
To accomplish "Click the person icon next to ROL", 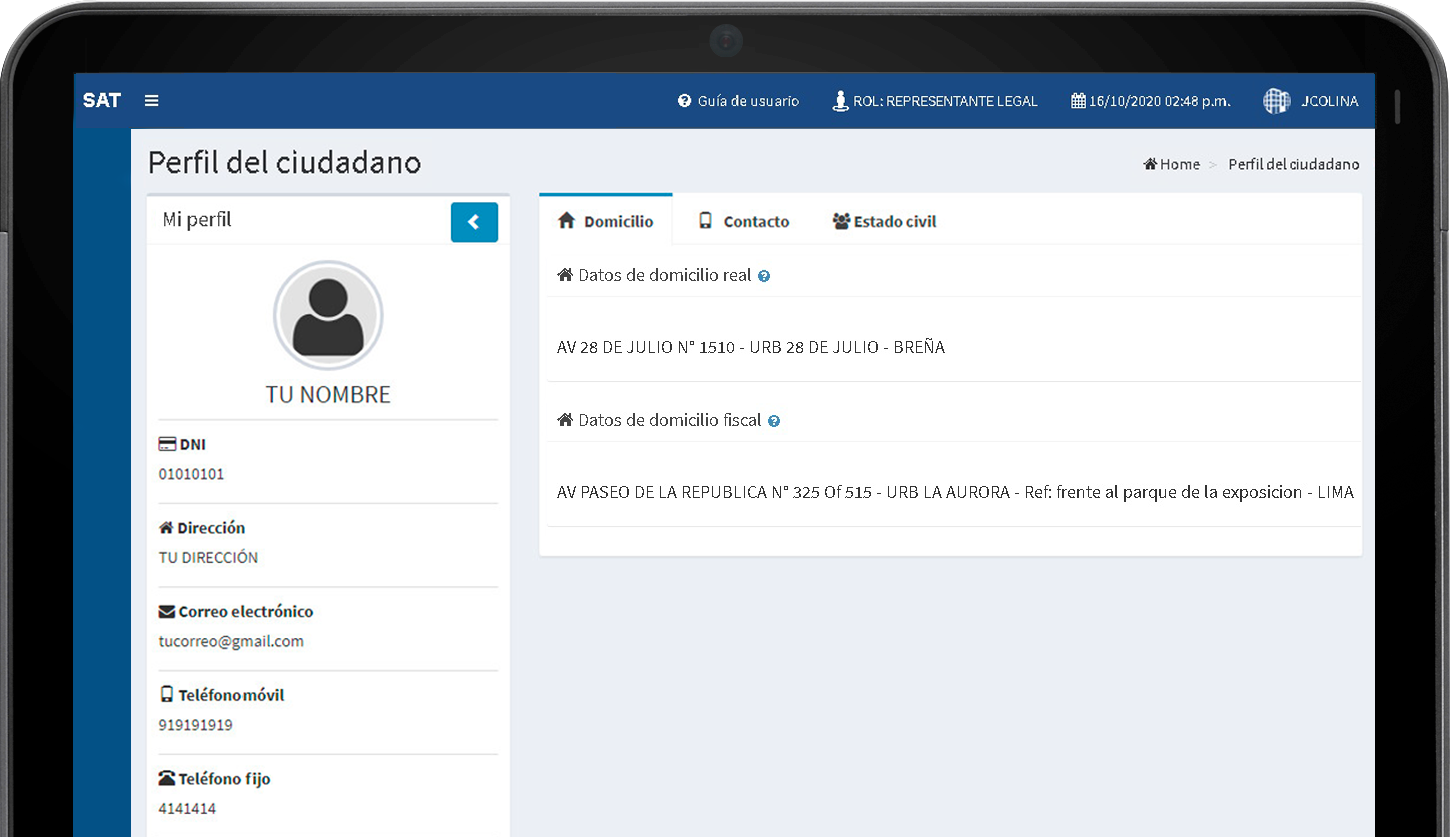I will coord(840,101).
